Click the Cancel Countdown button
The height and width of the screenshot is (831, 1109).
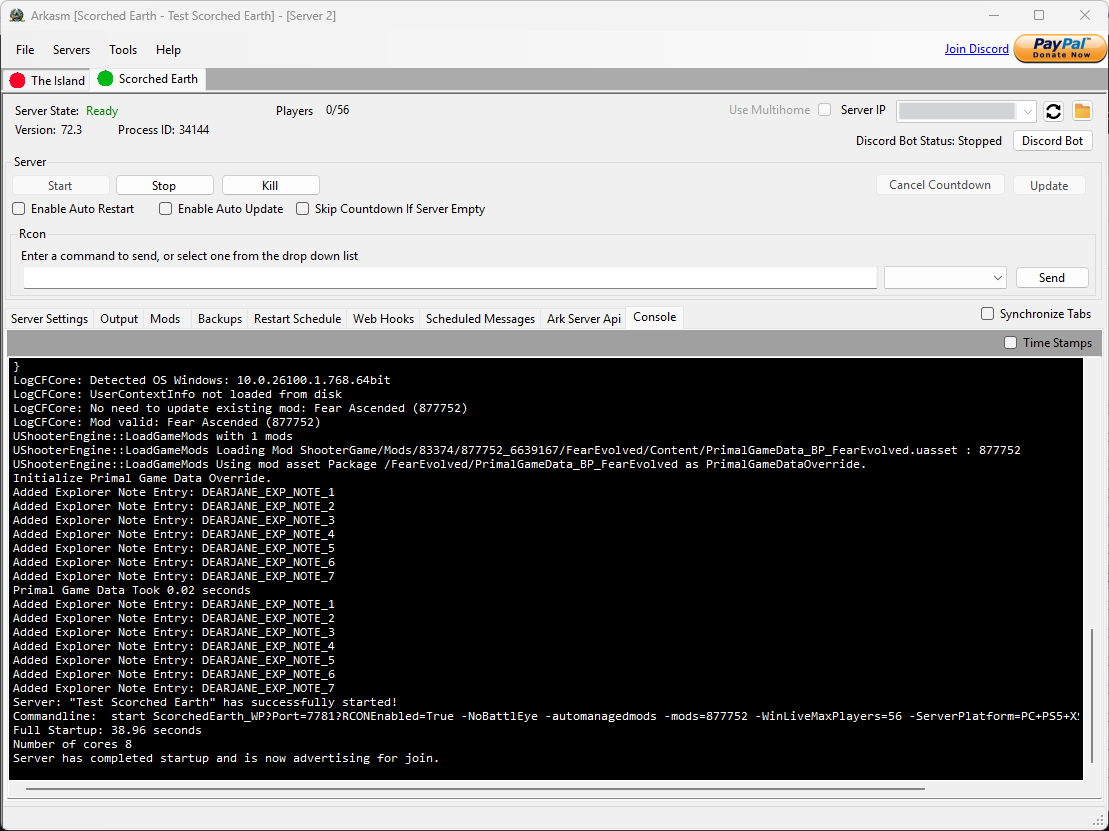coord(940,185)
